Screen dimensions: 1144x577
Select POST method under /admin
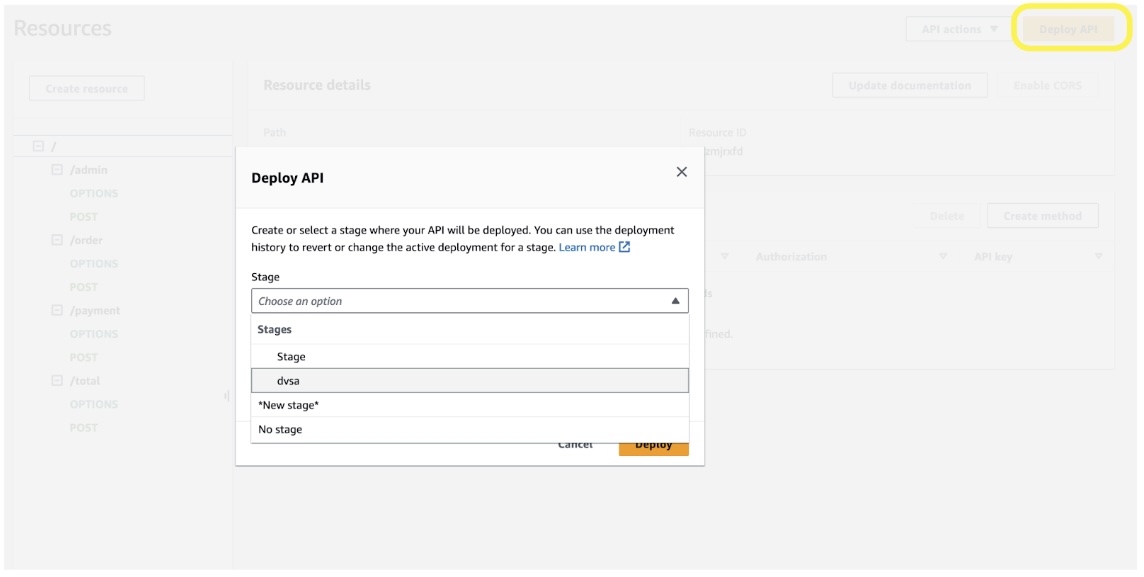84,217
